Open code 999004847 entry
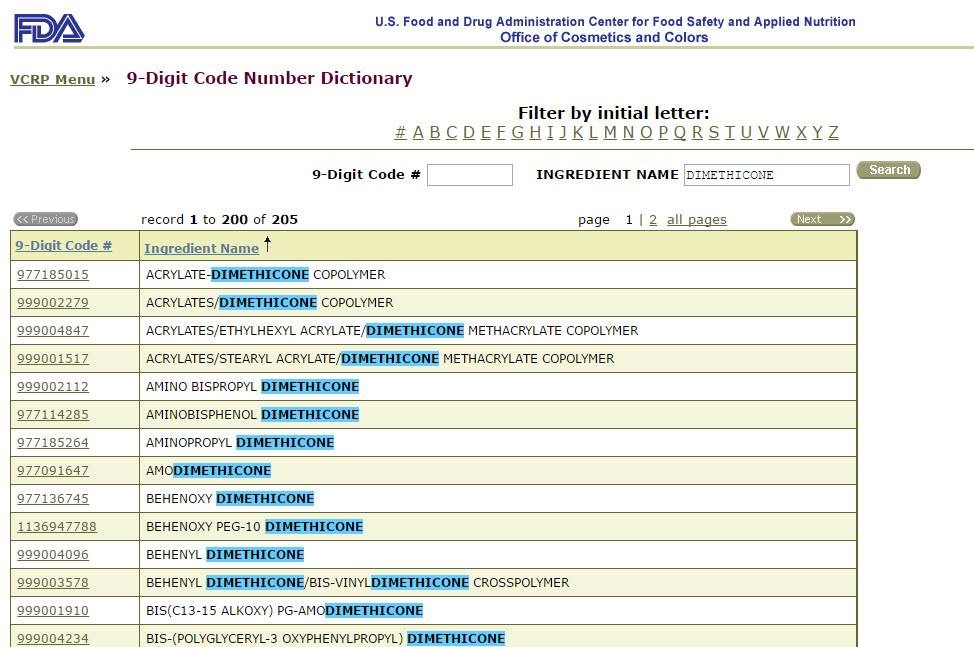974x647 pixels. click(x=53, y=330)
